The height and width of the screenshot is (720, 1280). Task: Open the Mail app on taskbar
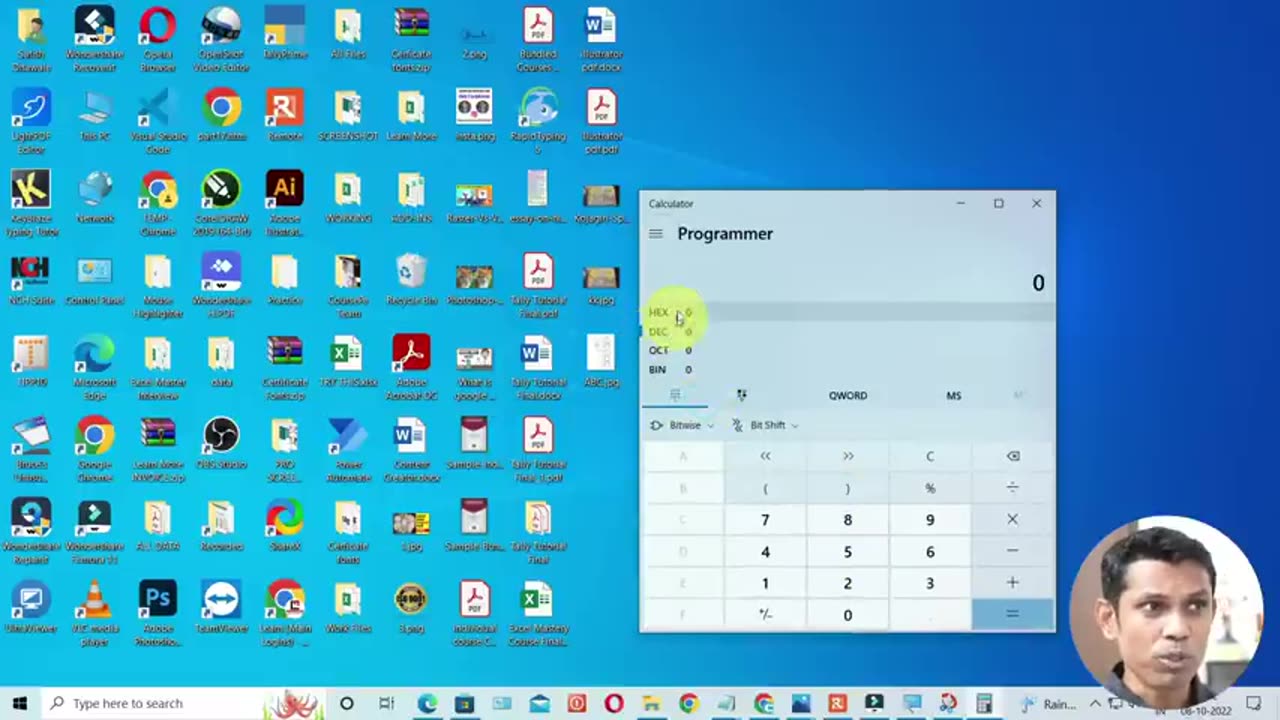539,703
